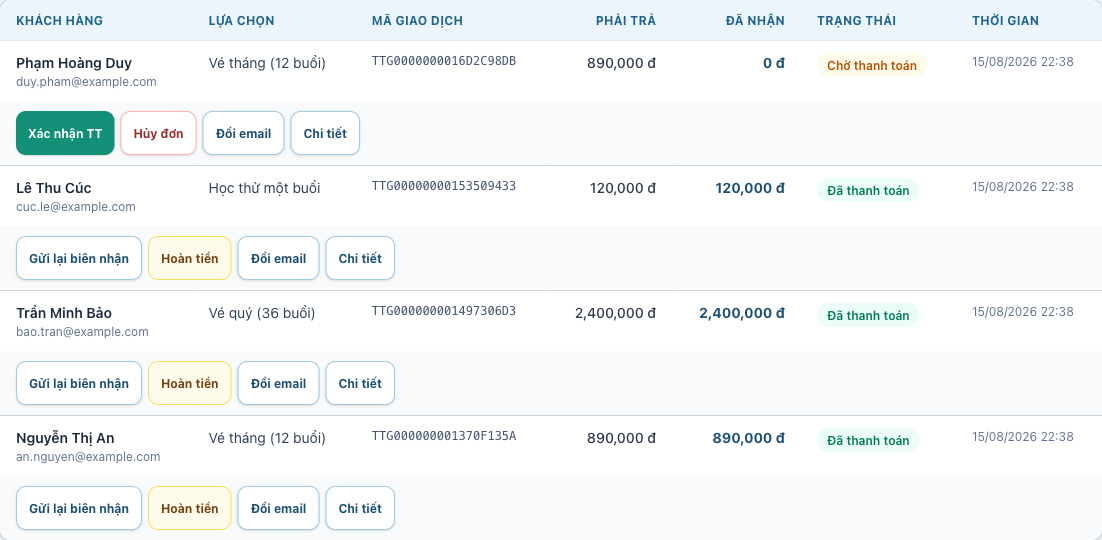This screenshot has height=540, width=1102.
Task: Refund Nguyễn Thị An with Hoàn tiền
Action: pos(190,508)
